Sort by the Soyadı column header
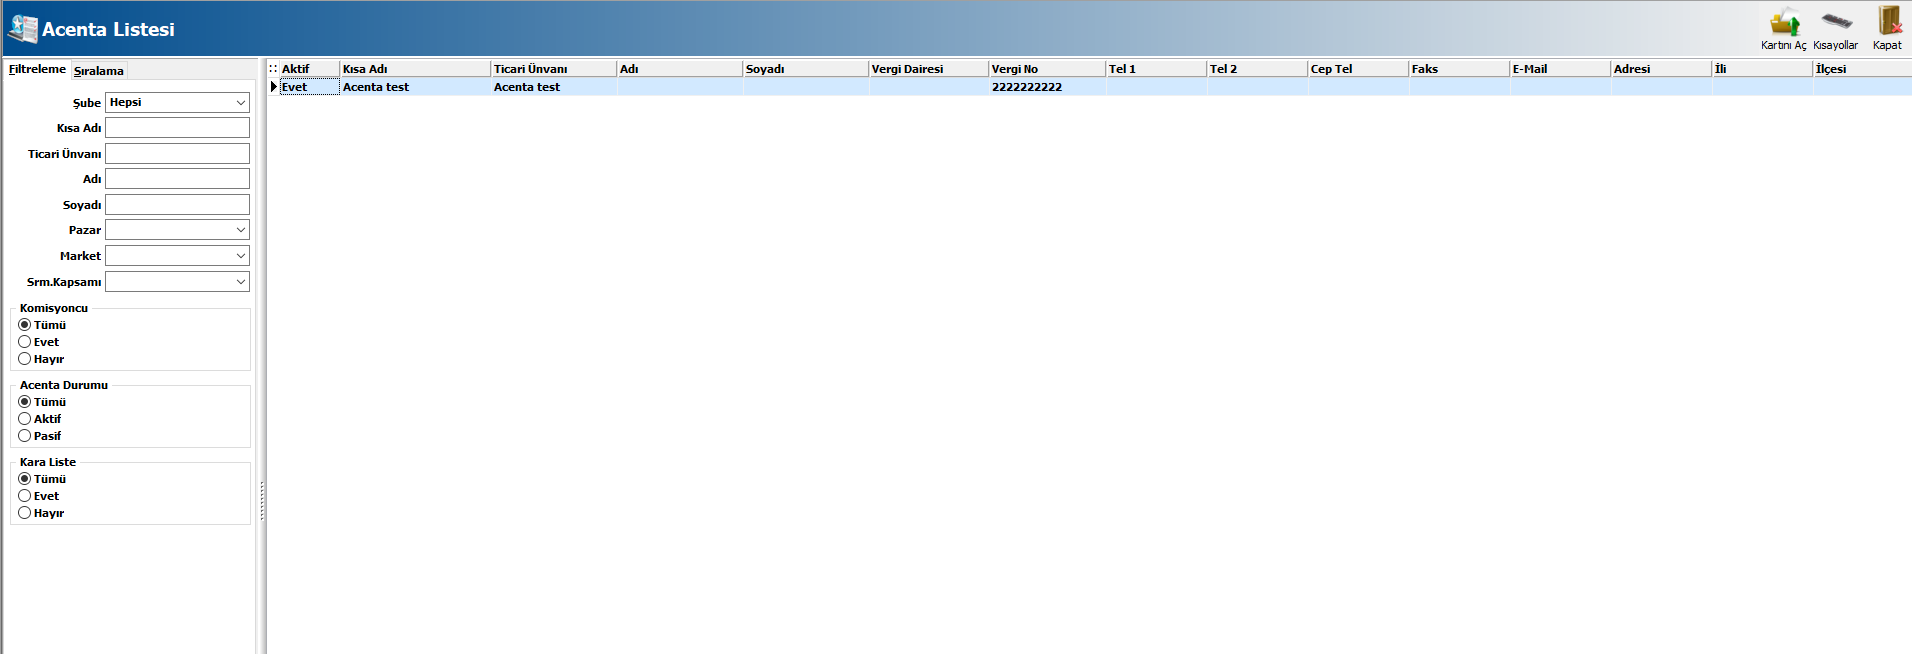This screenshot has width=1912, height=654. pos(806,69)
